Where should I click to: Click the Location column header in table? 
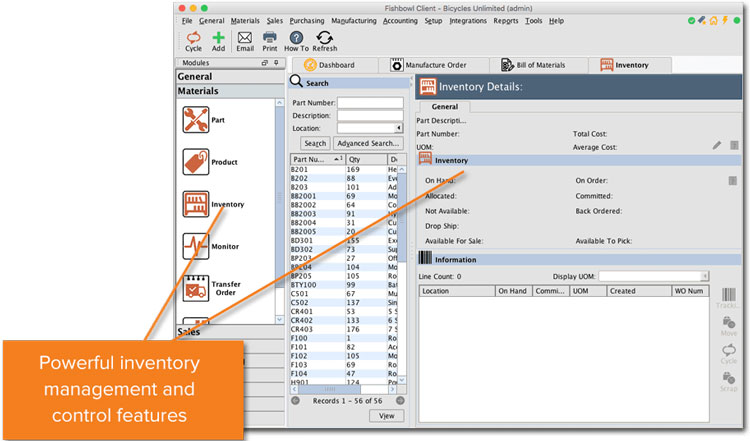457,291
